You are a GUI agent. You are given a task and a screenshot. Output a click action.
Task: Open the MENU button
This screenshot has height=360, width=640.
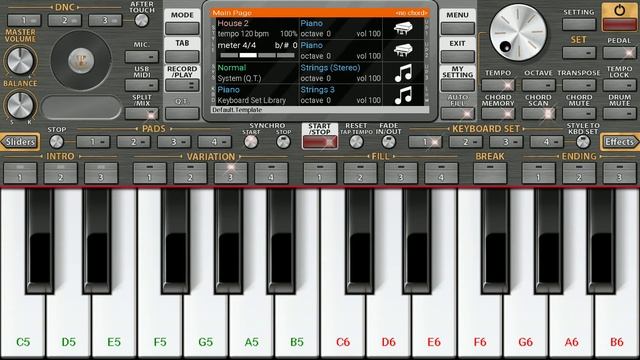pos(458,28)
